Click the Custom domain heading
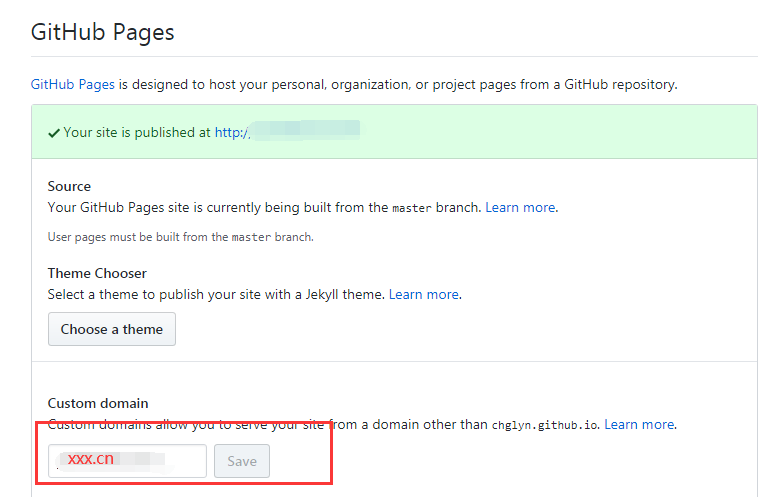The height and width of the screenshot is (497, 773). pos(98,403)
